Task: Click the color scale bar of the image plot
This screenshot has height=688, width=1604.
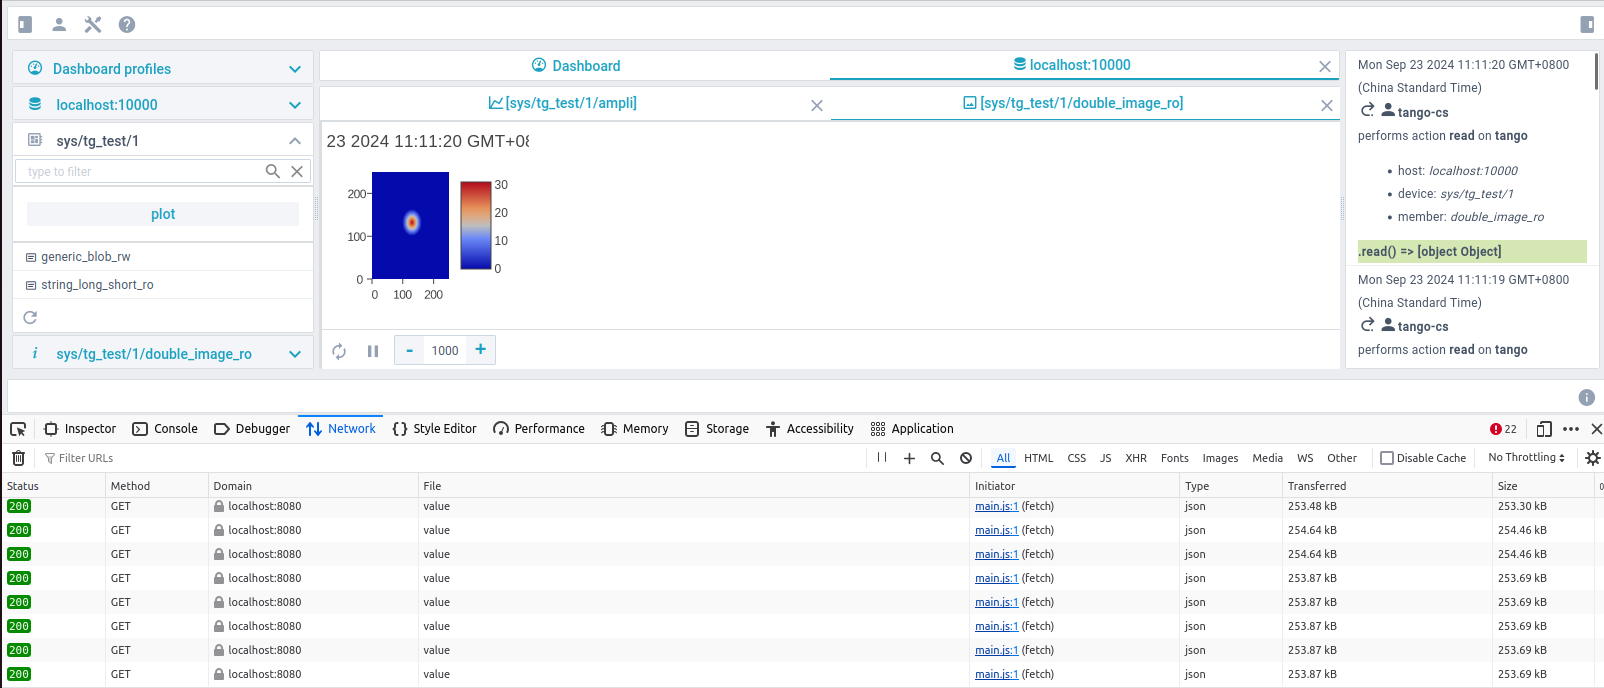Action: 475,225
